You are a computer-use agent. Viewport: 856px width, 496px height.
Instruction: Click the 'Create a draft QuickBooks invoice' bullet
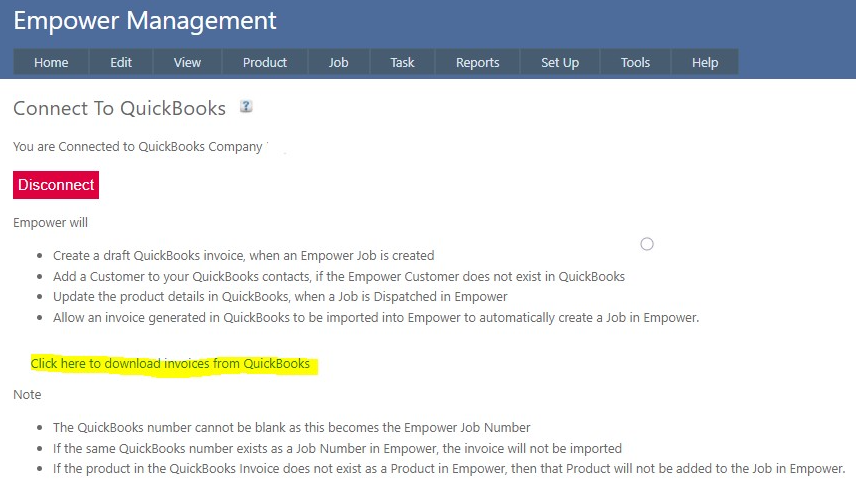[243, 255]
